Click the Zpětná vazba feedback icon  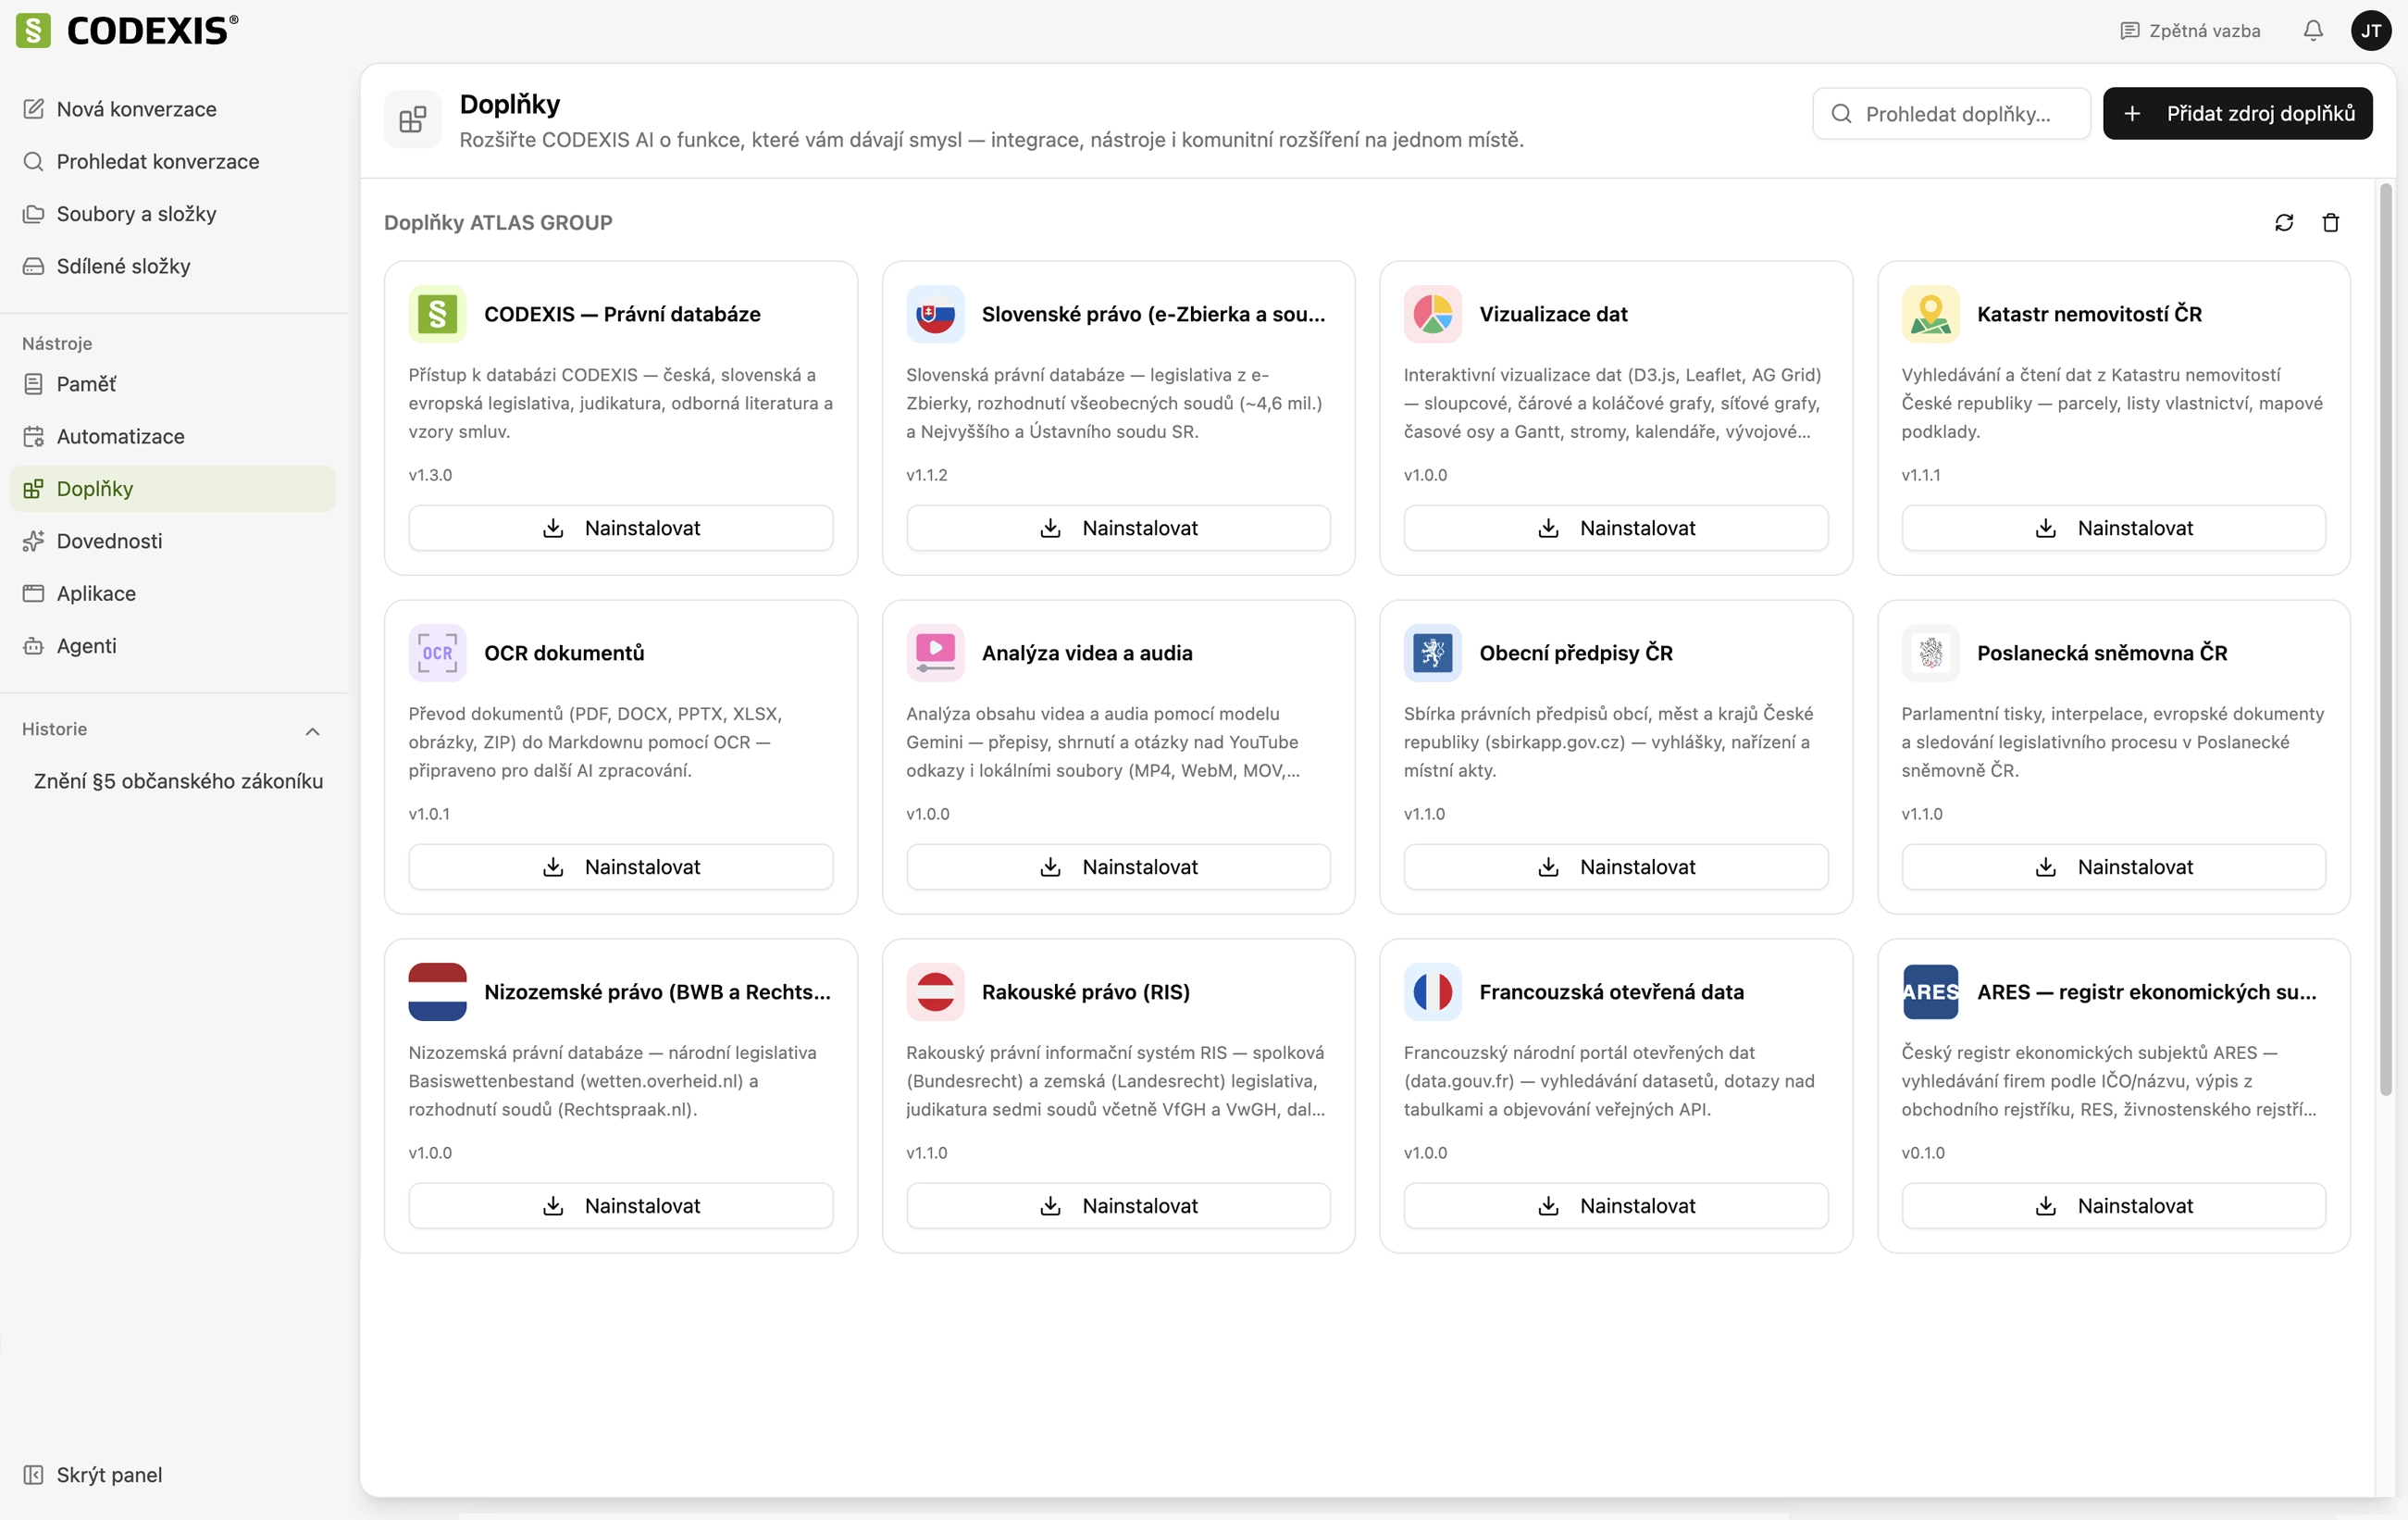(x=2129, y=31)
